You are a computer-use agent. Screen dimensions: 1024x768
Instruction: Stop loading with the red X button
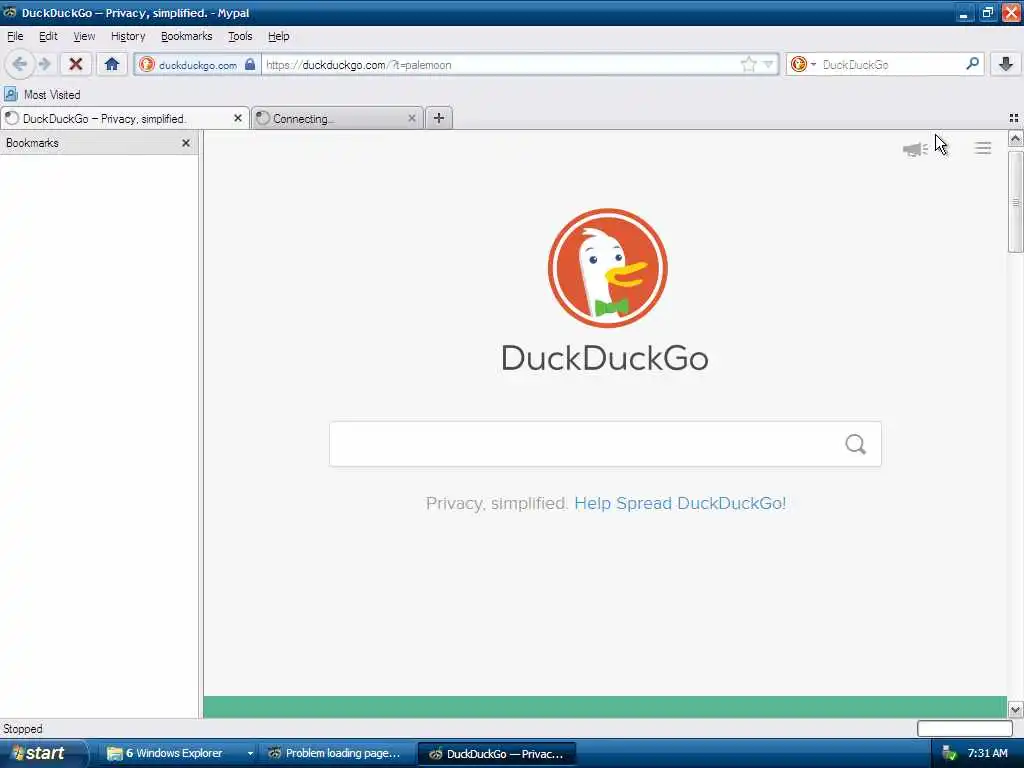[76, 64]
